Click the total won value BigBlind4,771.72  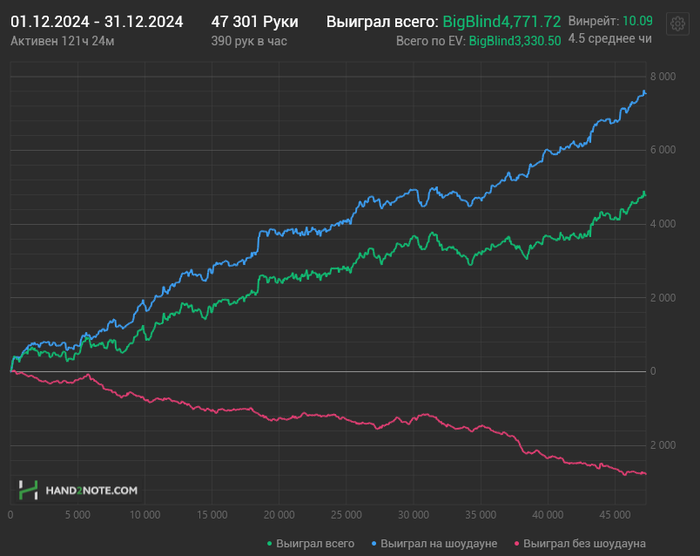click(x=501, y=21)
